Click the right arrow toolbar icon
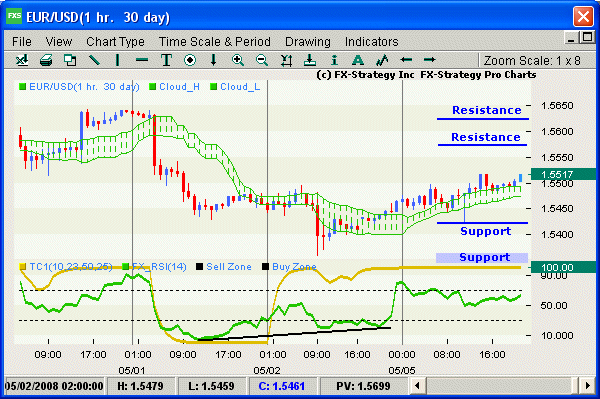 [x=430, y=60]
